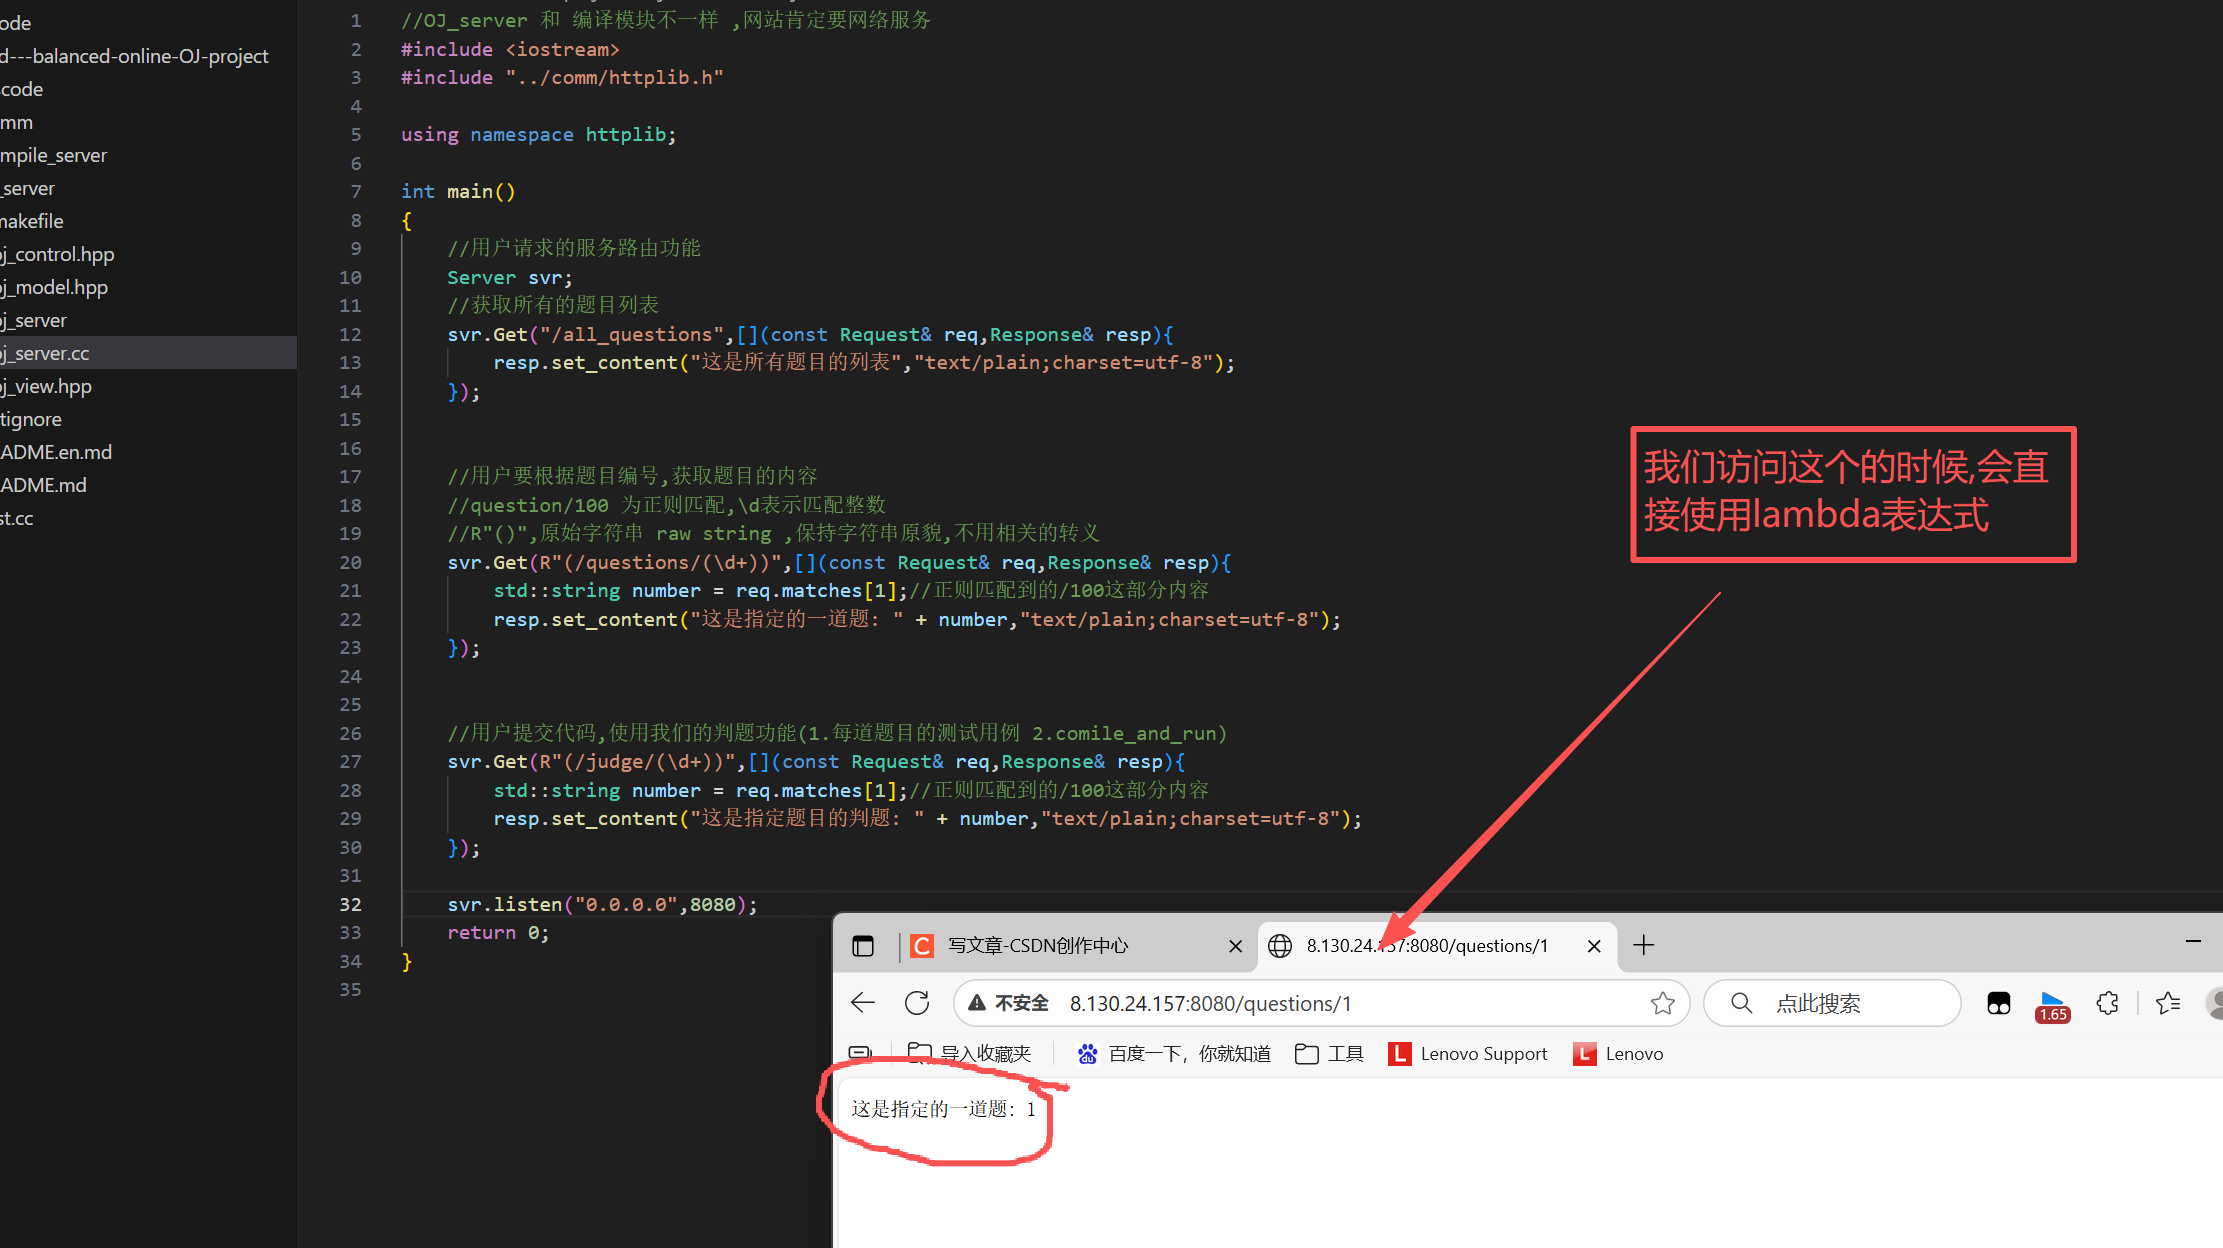Viewport: 2223px width, 1248px height.
Task: Open the browser extensions puzzle icon
Action: pyautogui.click(x=2108, y=1003)
